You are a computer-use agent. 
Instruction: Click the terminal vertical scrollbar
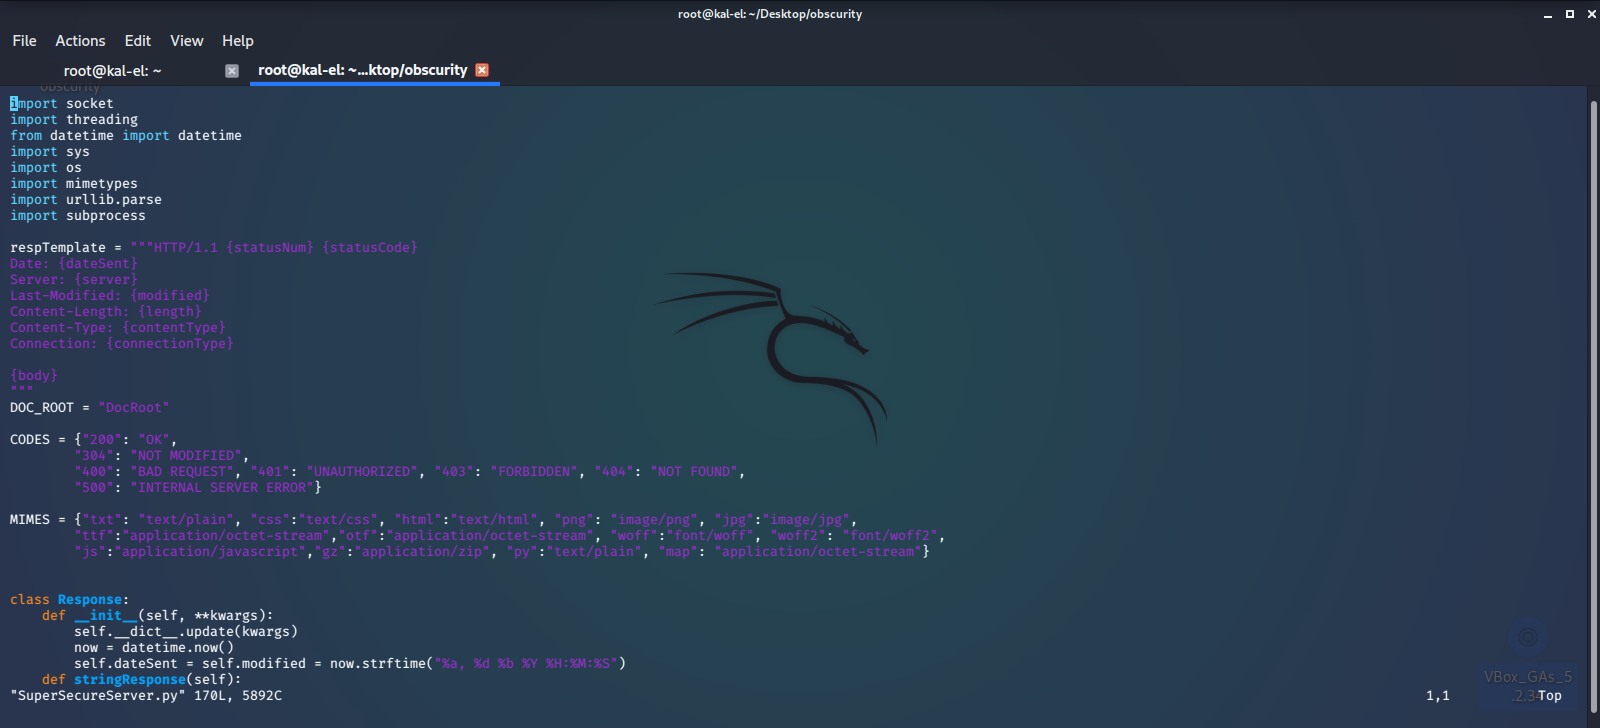[1594, 405]
